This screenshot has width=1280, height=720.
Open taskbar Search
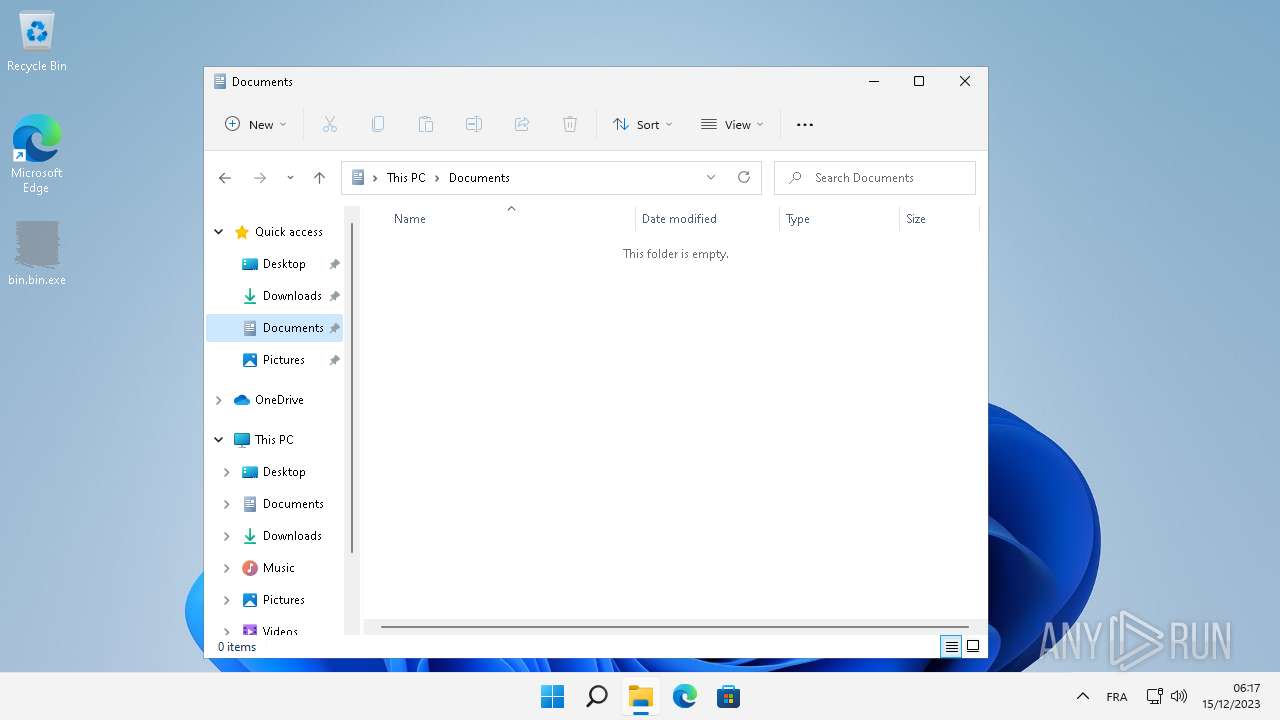point(596,696)
